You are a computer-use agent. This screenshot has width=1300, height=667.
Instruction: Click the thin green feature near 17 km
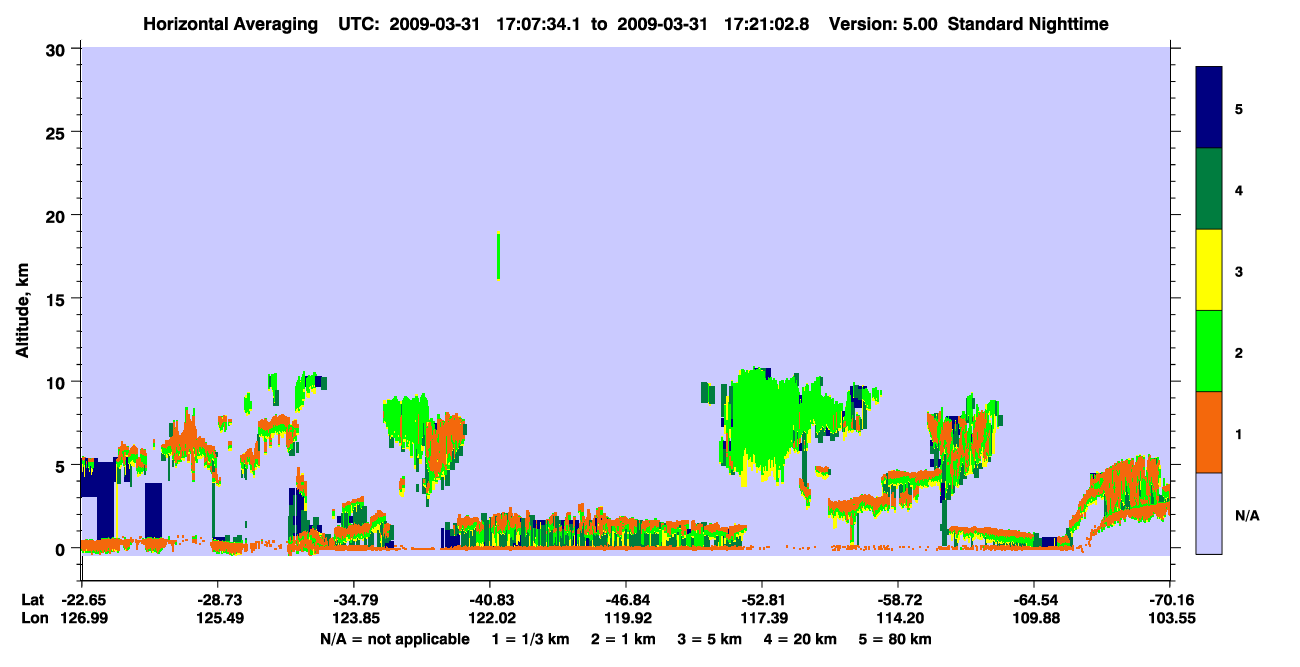point(498,256)
